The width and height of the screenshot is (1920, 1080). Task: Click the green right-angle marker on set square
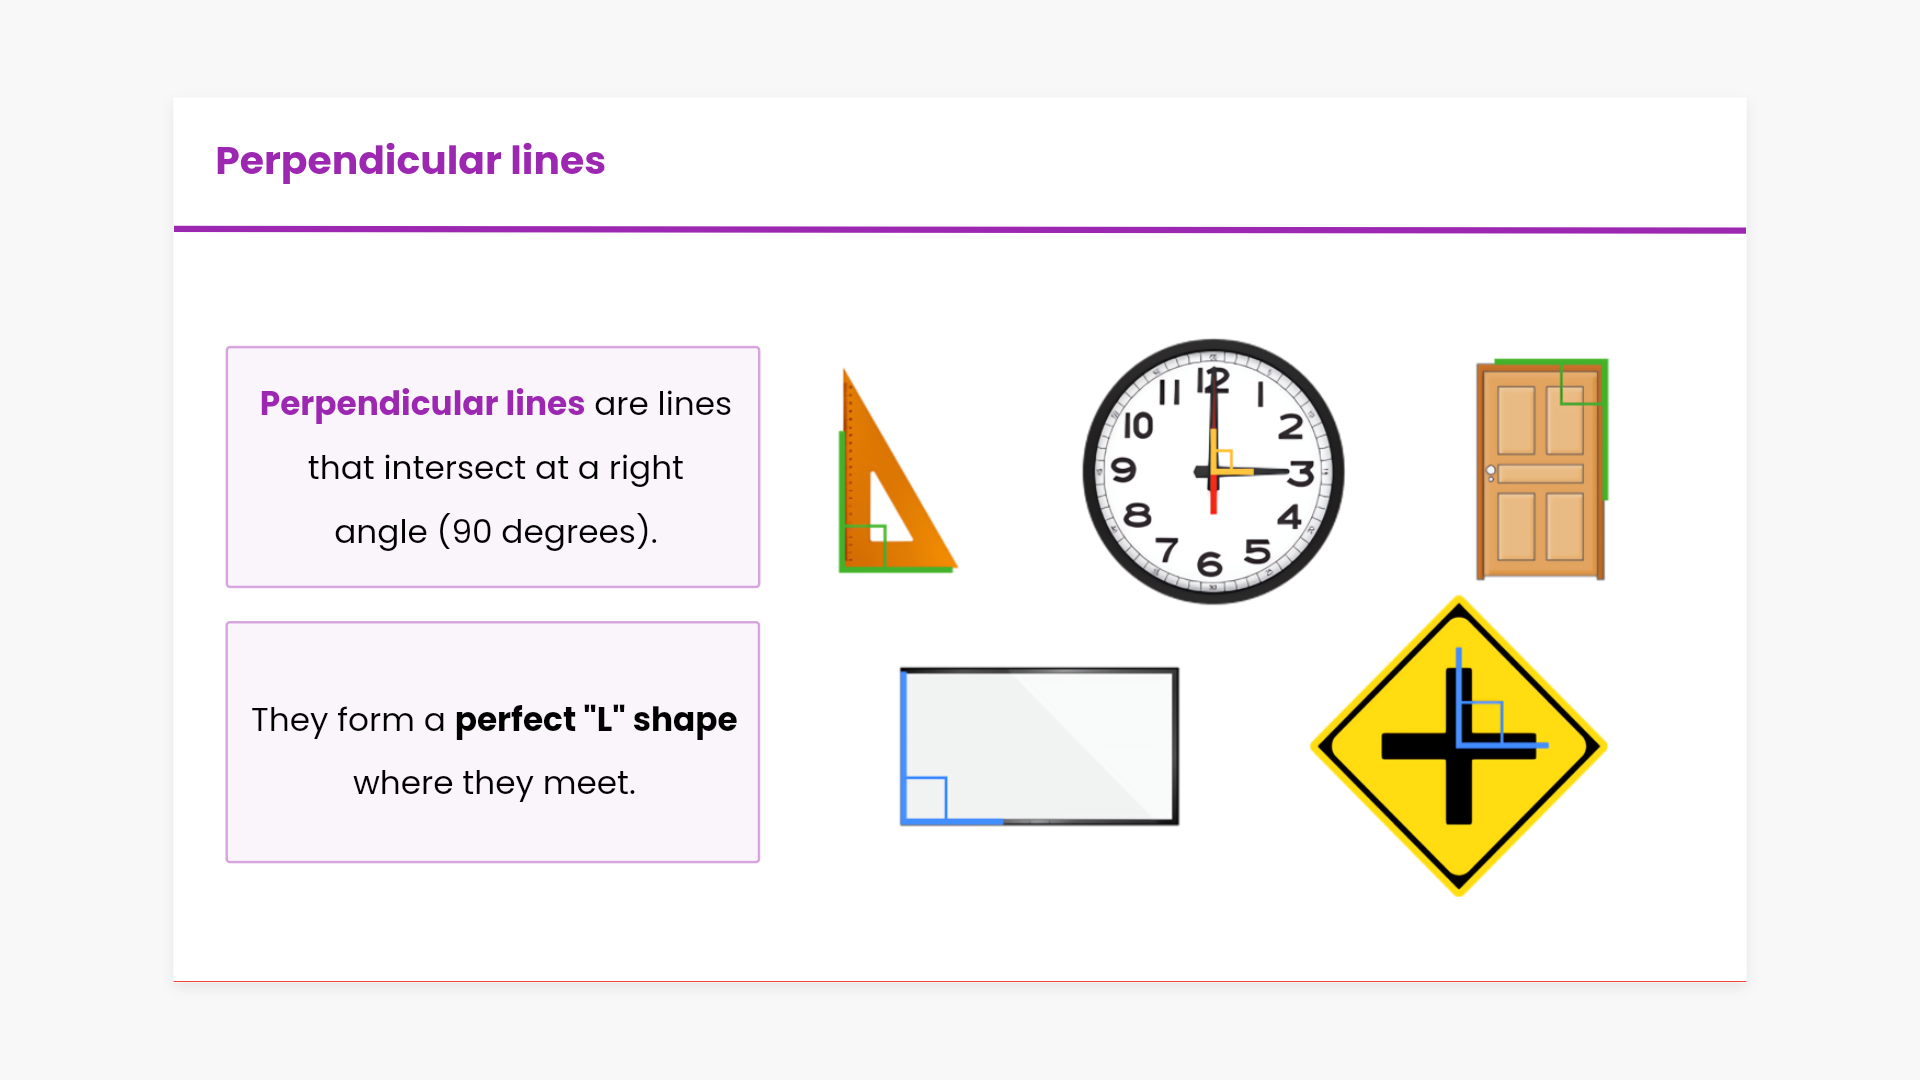tap(864, 546)
